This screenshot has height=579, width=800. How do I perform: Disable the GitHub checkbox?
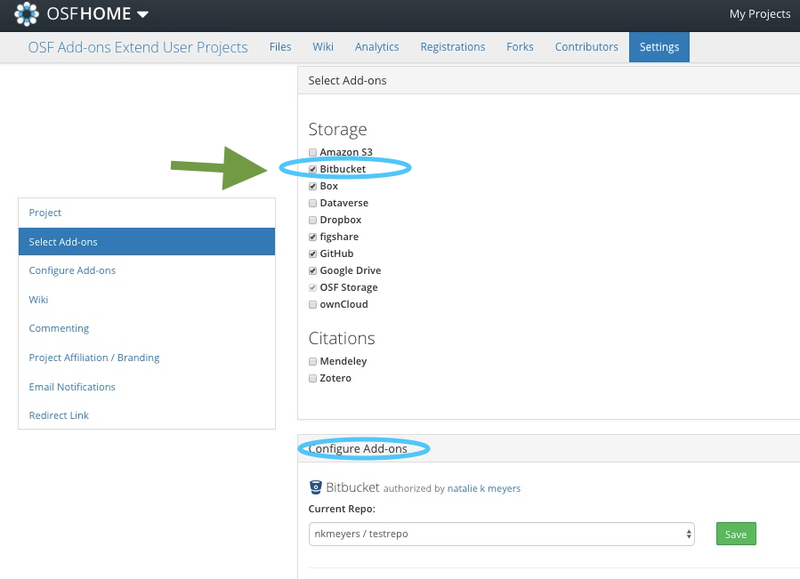coord(313,254)
